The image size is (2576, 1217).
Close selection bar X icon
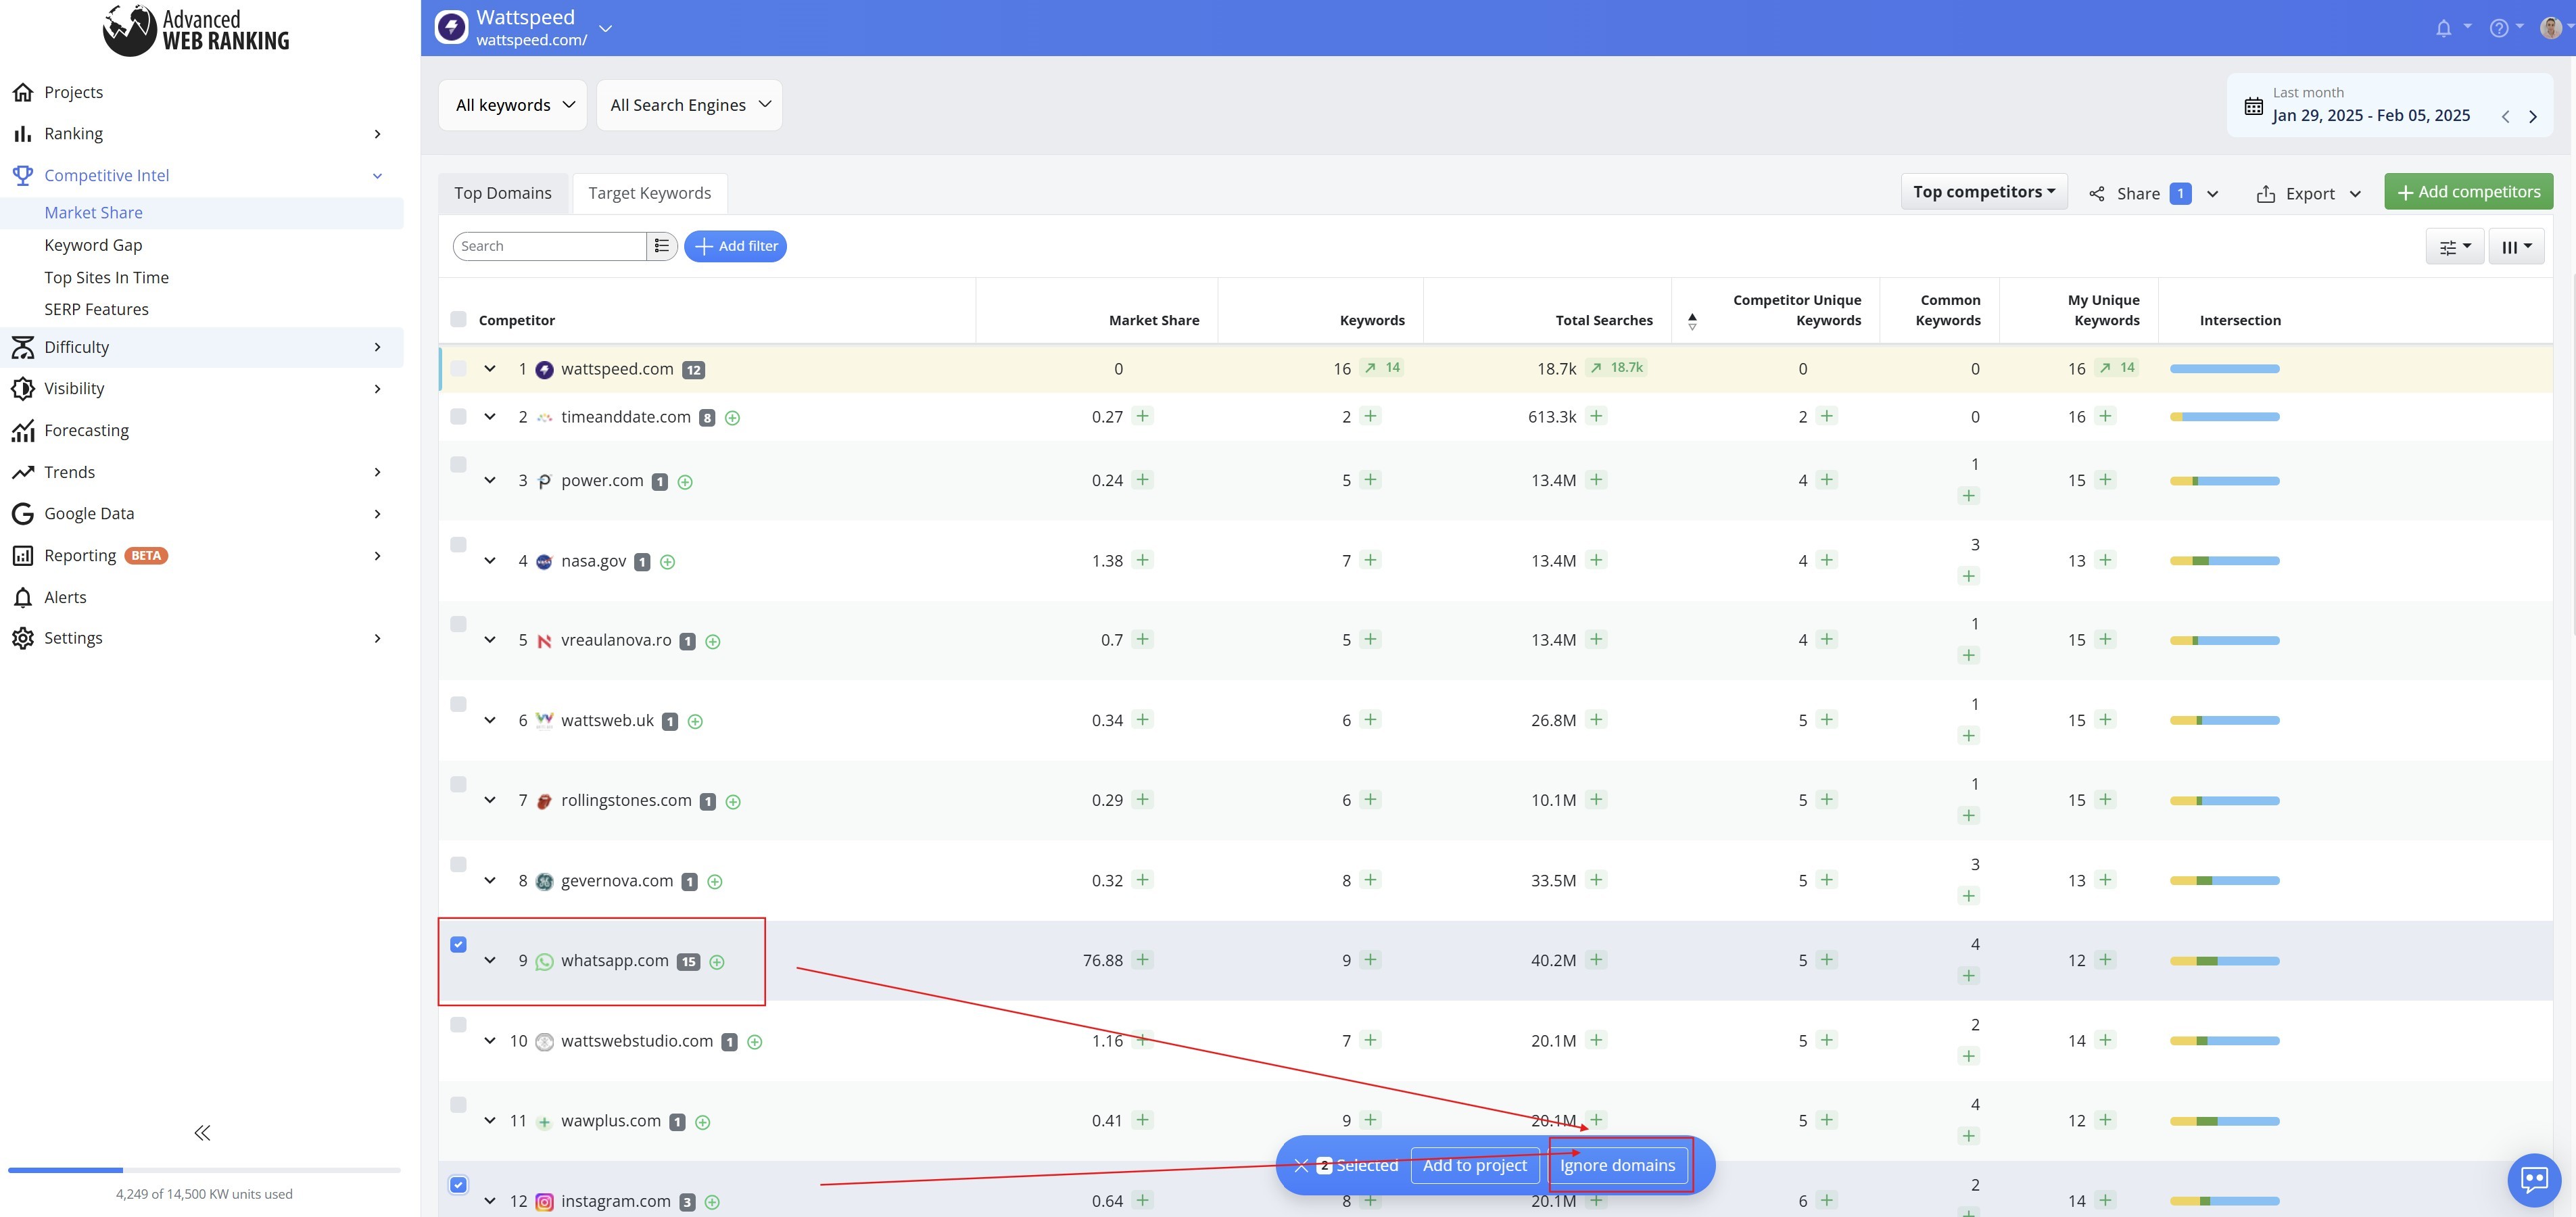coord(1300,1166)
